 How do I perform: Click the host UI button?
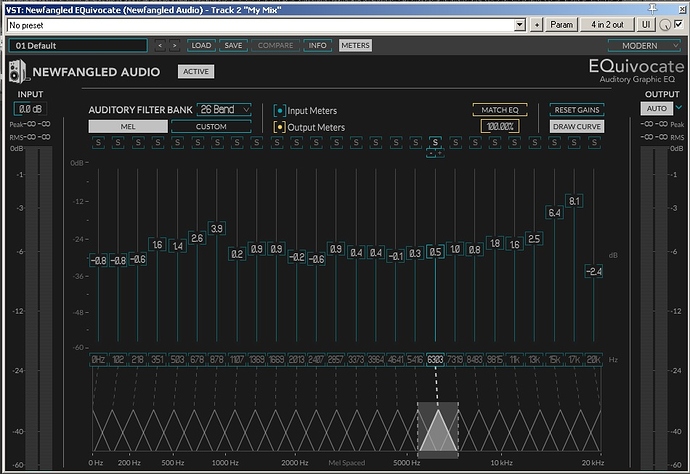tap(646, 25)
